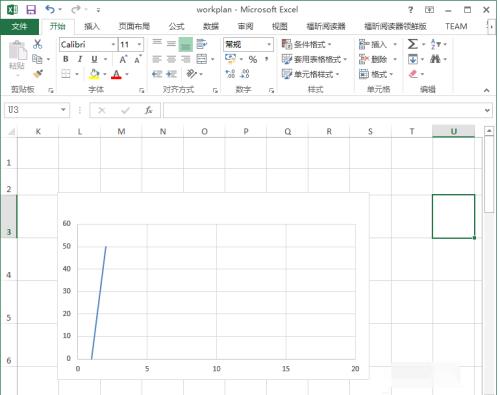The height and width of the screenshot is (395, 500).
Task: Apply percent style
Action: point(253,59)
